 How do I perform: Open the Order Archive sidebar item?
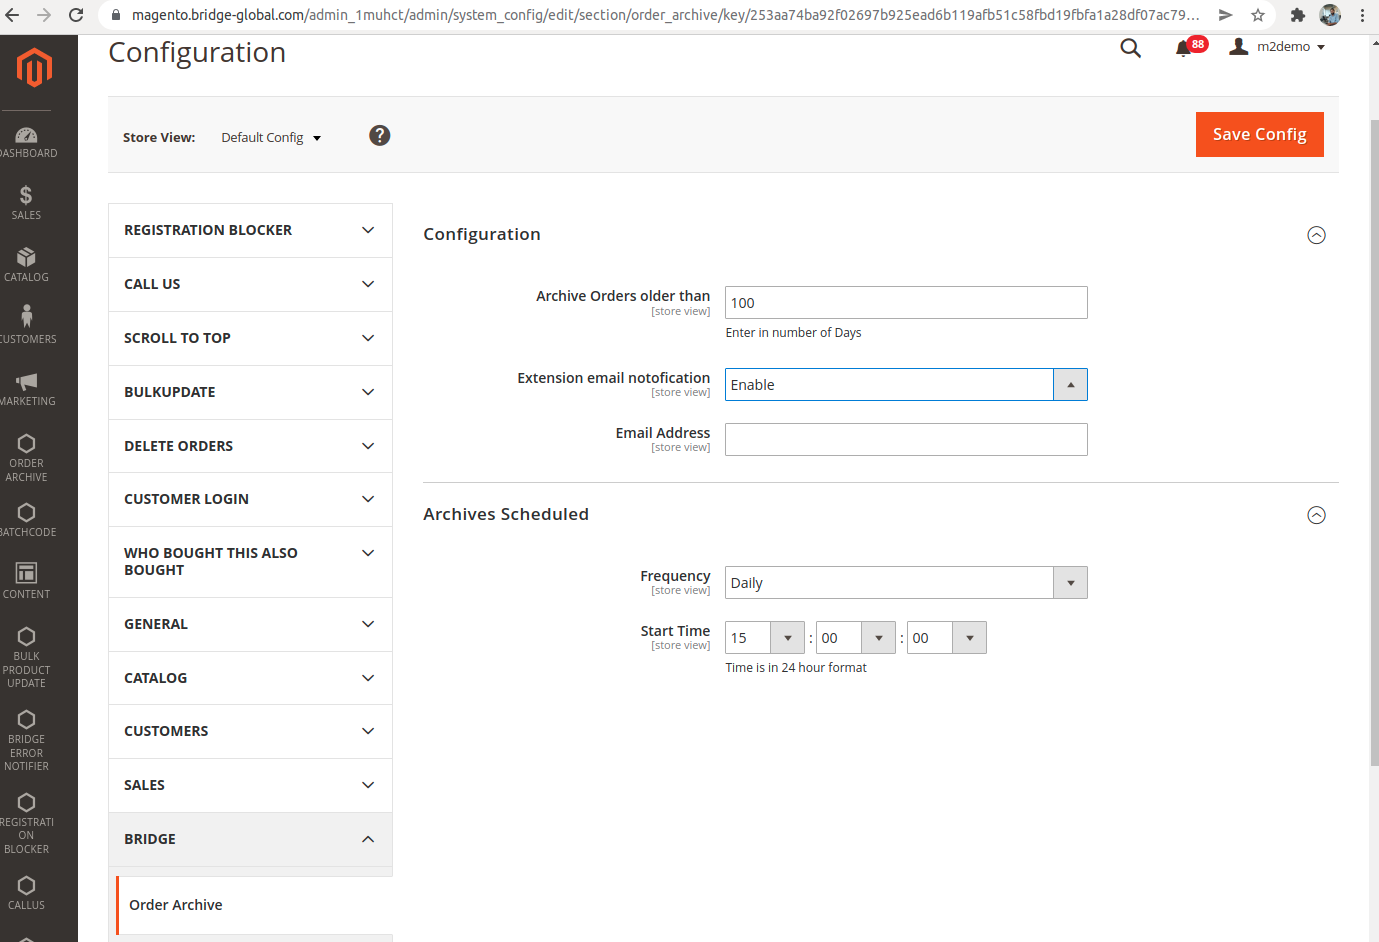point(27,456)
